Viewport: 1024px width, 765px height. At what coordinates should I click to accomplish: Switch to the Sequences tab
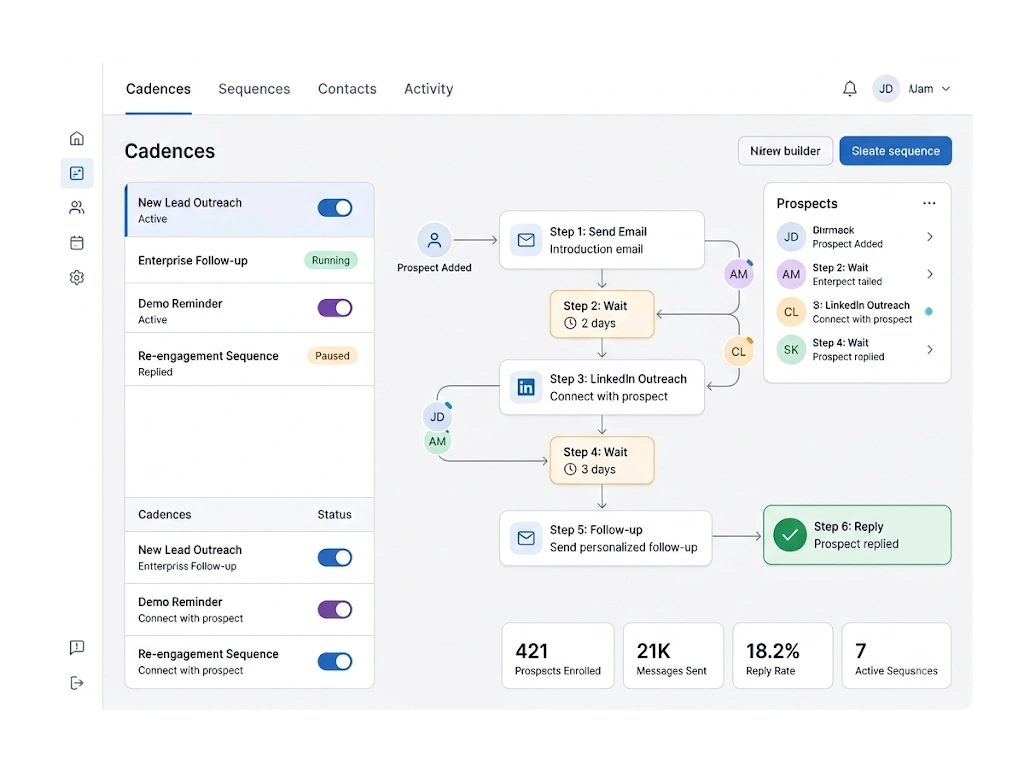254,89
